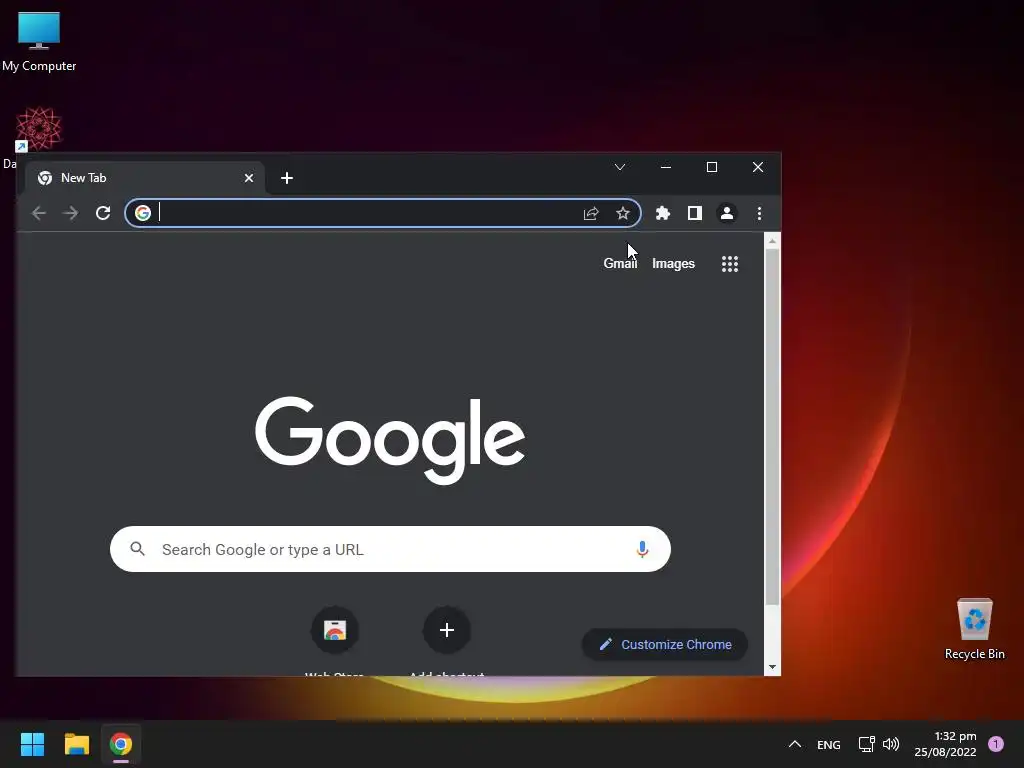The width and height of the screenshot is (1024, 768).
Task: Close the New Tab tab
Action: (x=249, y=178)
